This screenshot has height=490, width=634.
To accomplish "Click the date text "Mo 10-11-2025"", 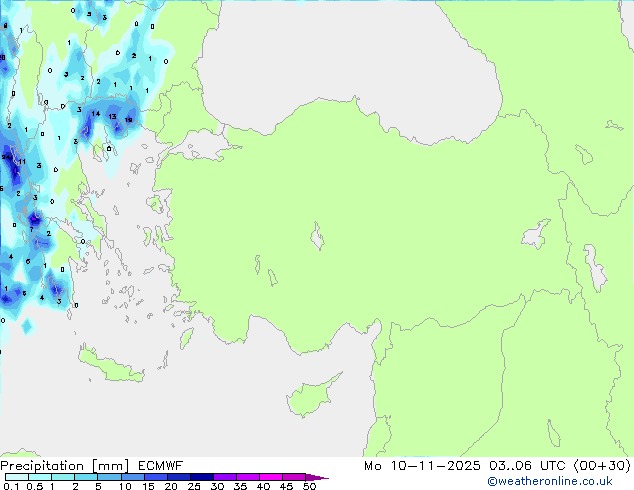I will point(422,466).
